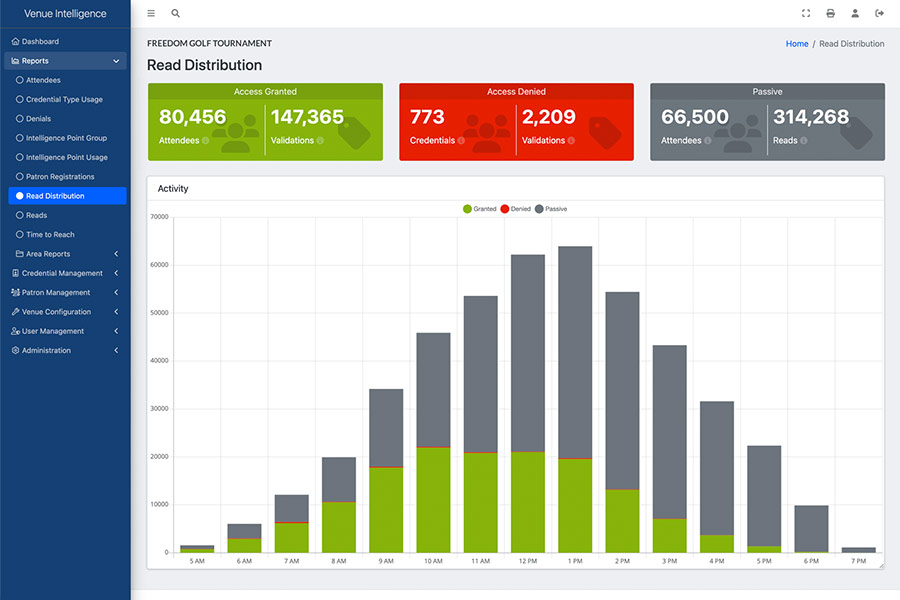Click the 1 PM bar in Activity chart

[x=575, y=400]
